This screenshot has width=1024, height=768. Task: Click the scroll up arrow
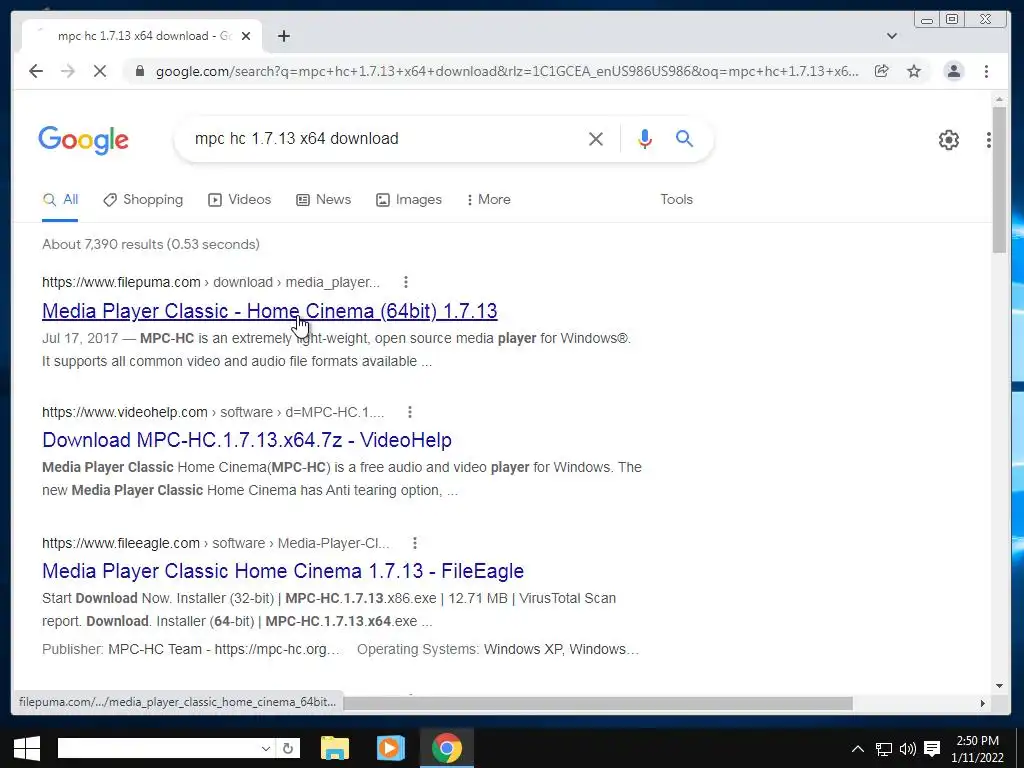pos(999,100)
